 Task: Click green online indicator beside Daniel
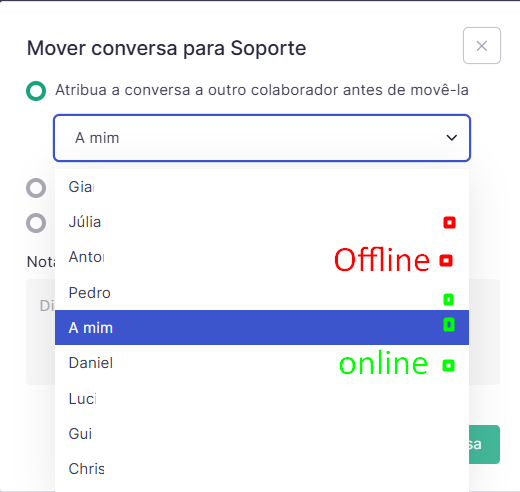point(448,365)
